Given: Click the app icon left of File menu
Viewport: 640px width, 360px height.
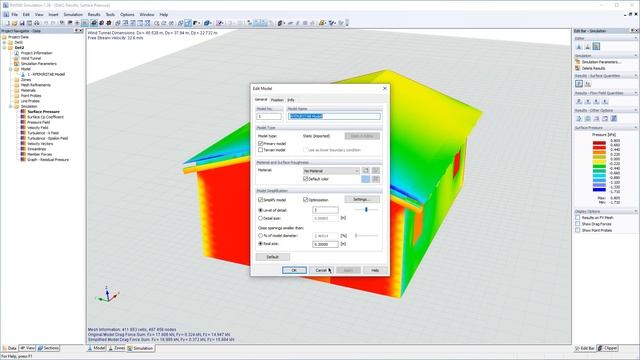Looking at the screenshot, I should (6, 14).
